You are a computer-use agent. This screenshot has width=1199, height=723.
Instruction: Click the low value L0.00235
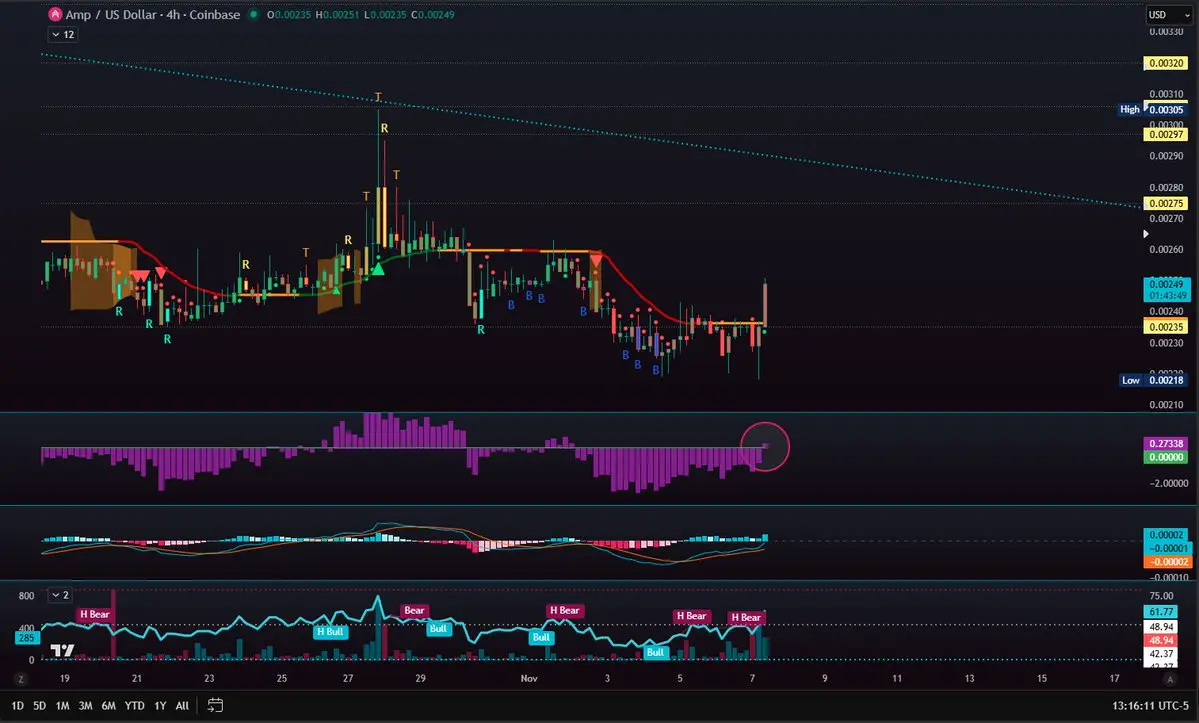point(385,15)
